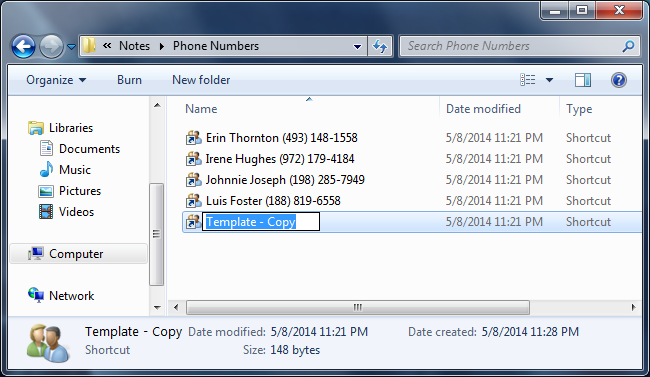
Task: Select the Johnnie Joseph (198) 285-7949 shortcut
Action: coord(285,180)
